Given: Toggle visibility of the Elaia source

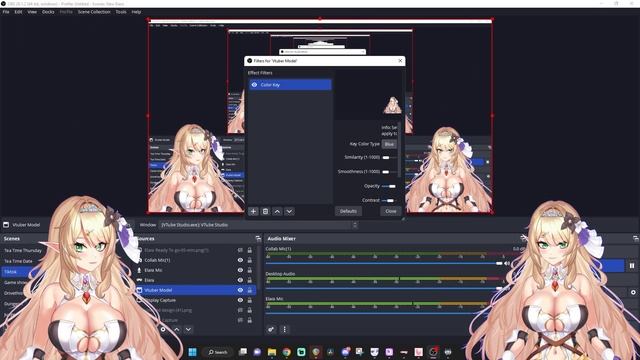Looking at the screenshot, I should [240, 280].
